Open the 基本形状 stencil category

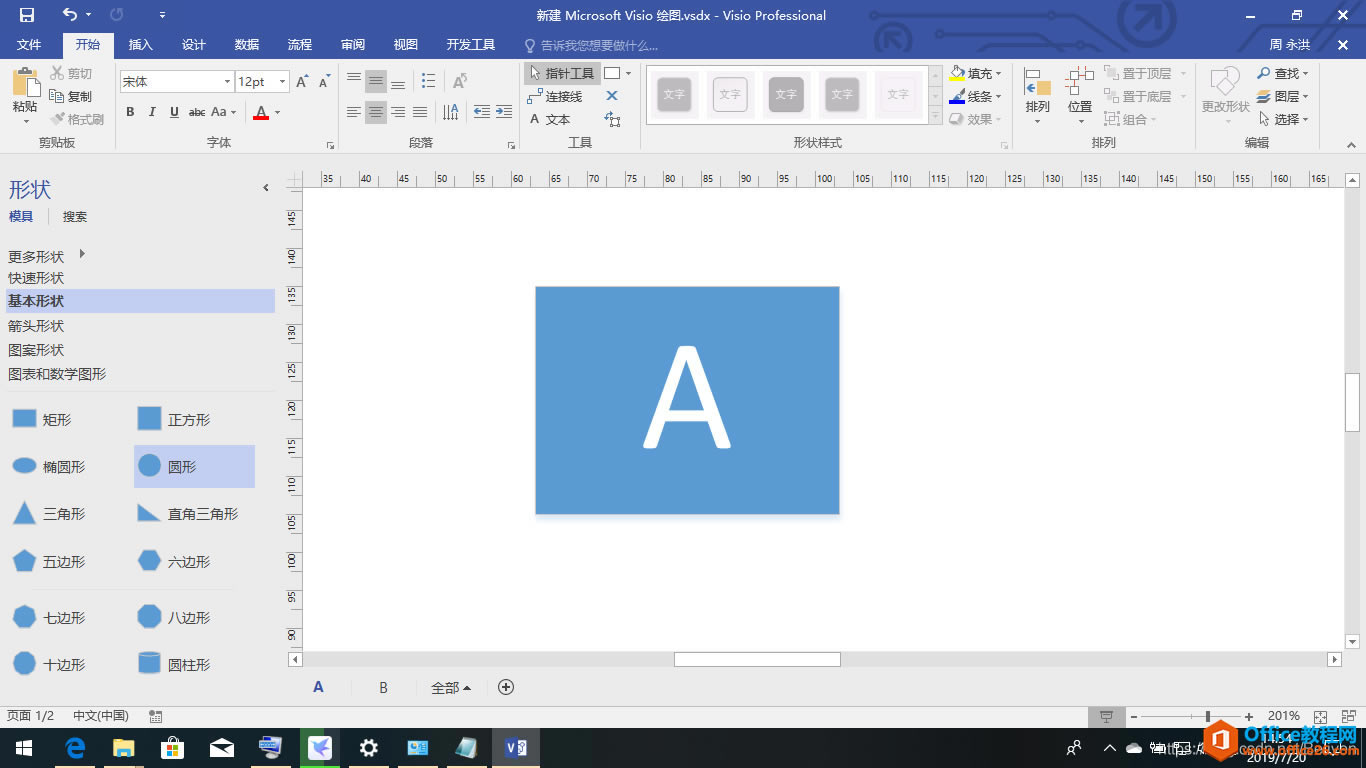click(x=36, y=301)
